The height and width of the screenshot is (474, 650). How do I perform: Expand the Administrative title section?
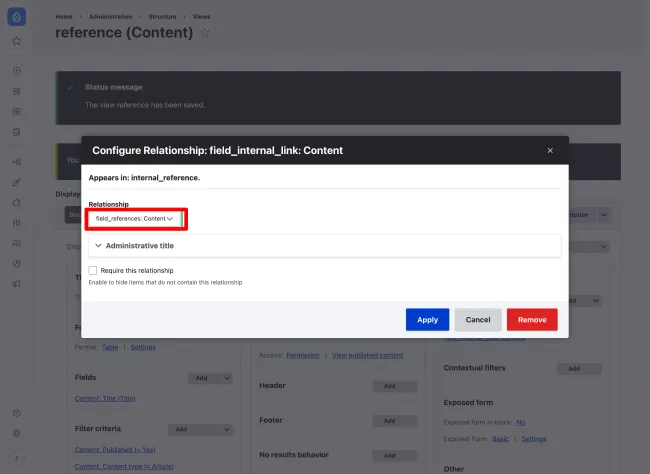tap(140, 245)
